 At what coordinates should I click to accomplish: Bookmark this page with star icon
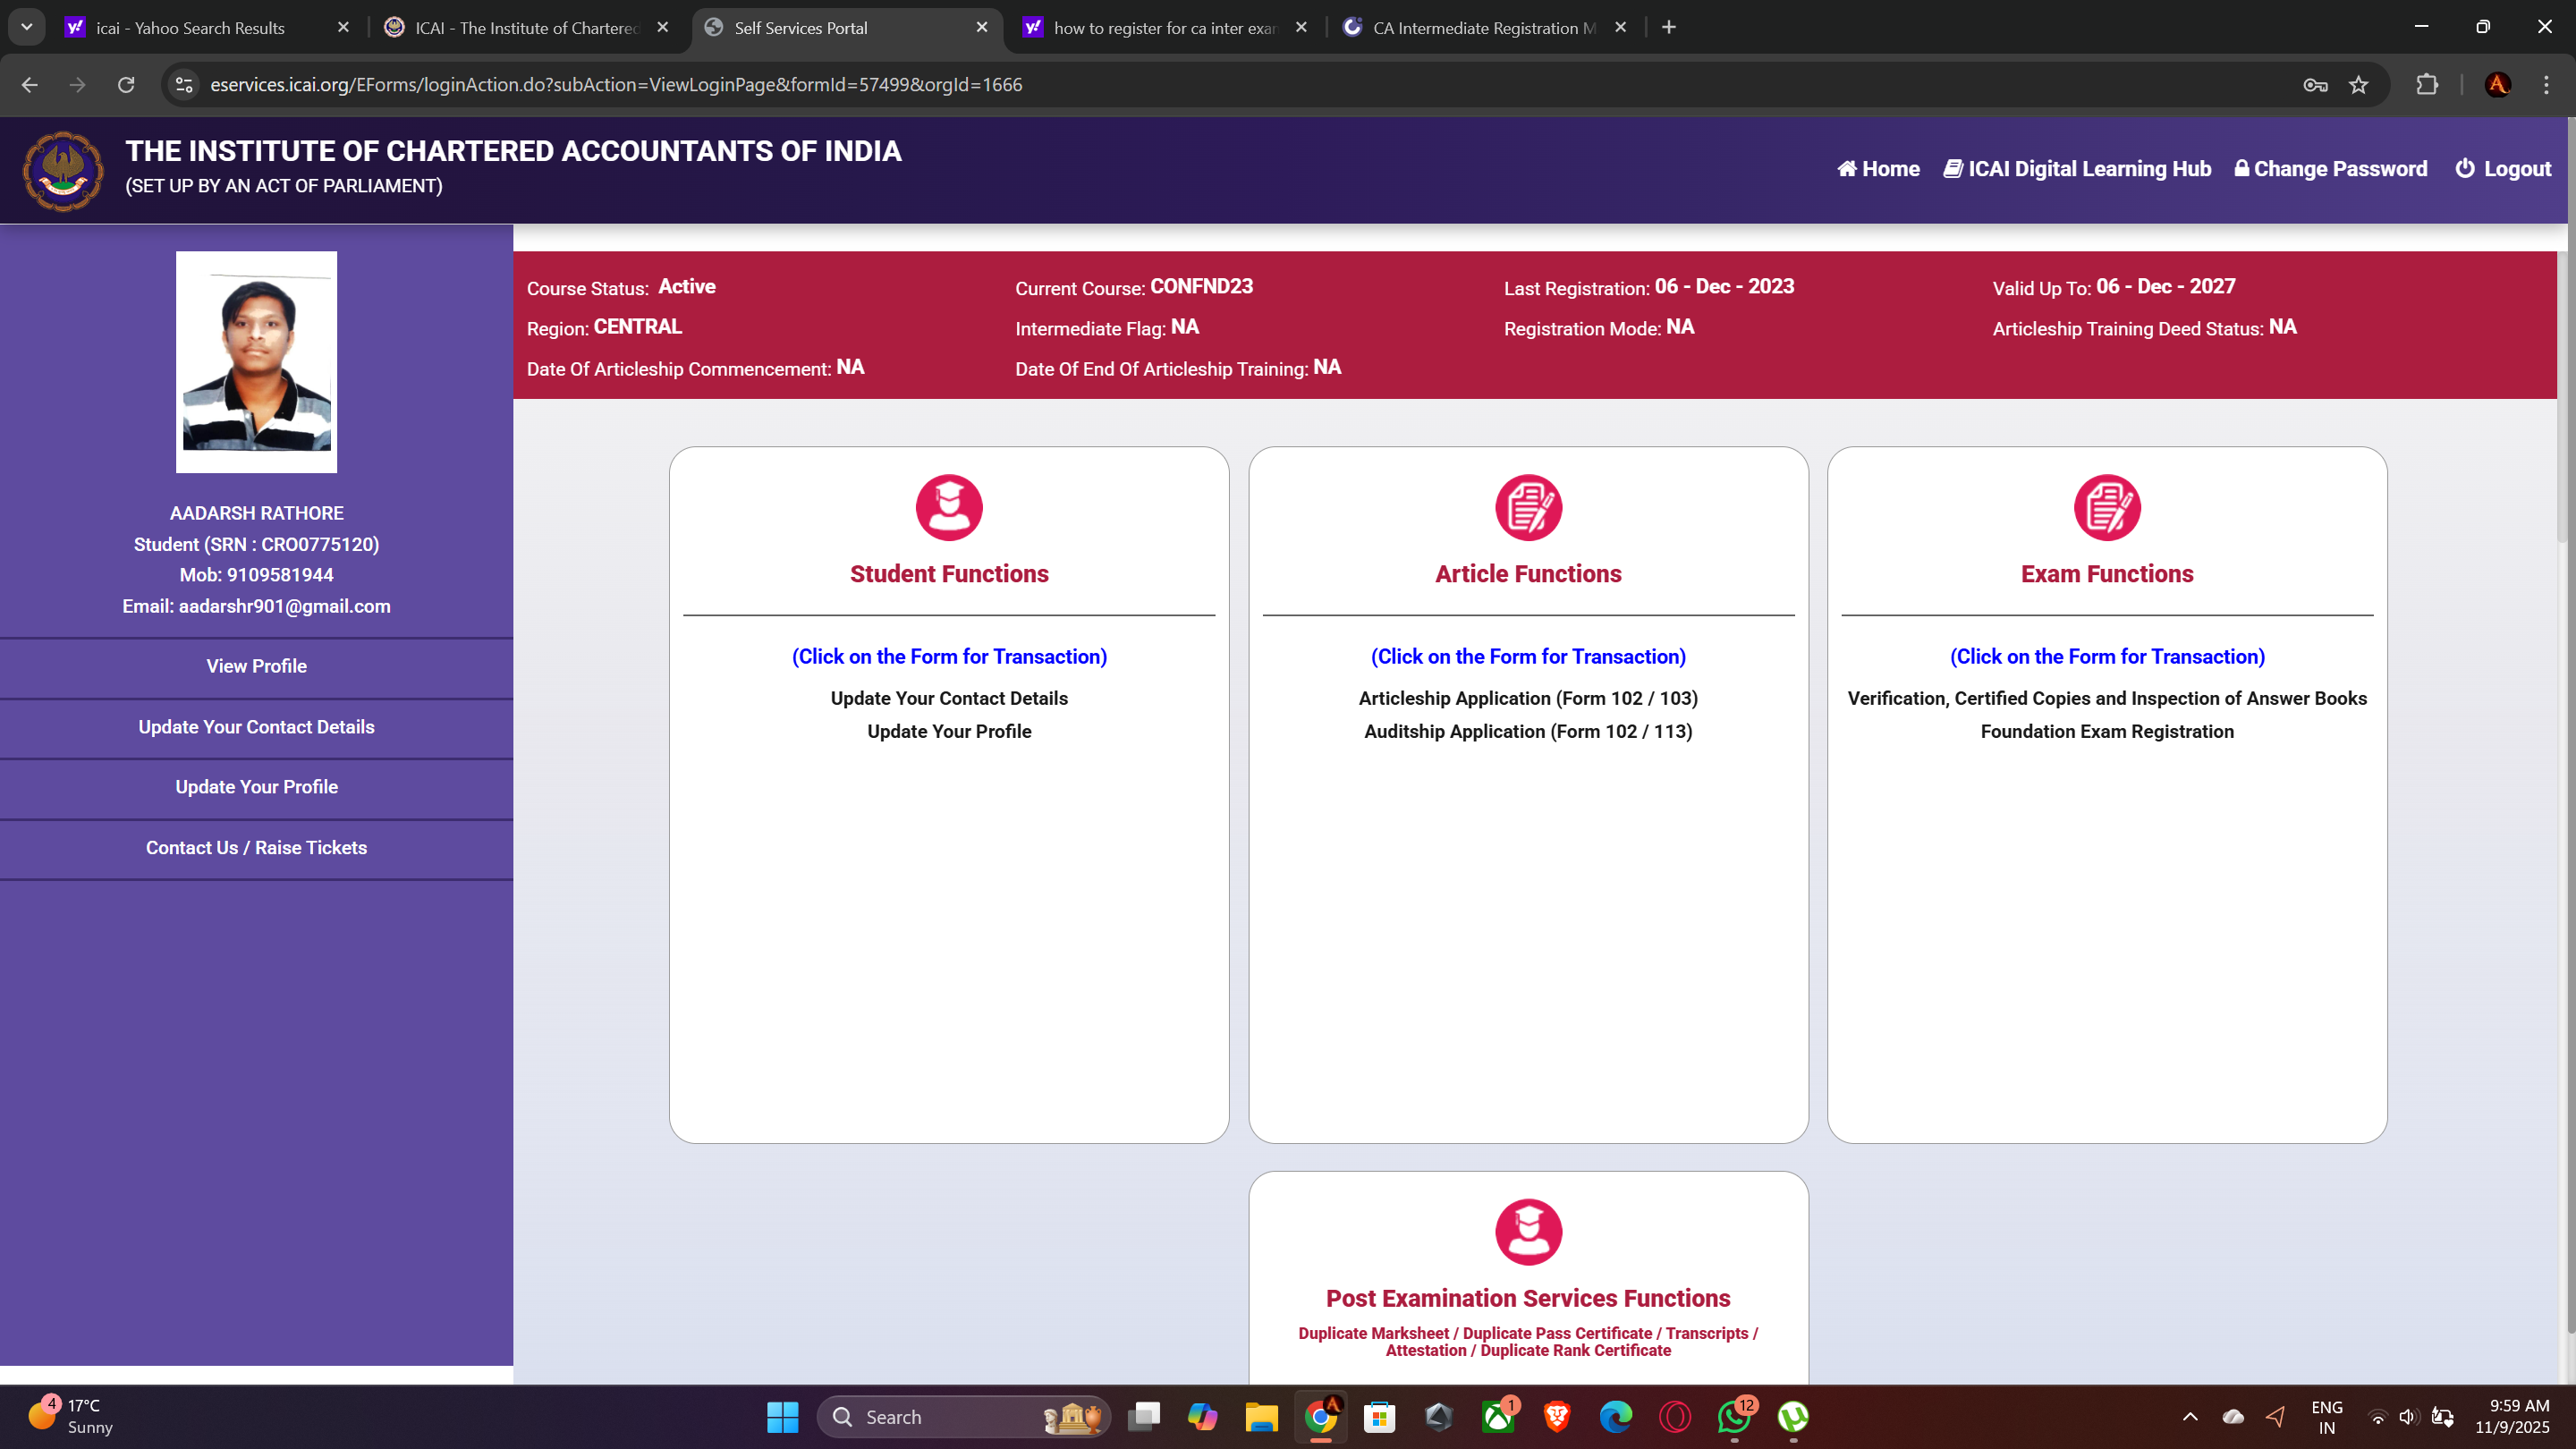2359,85
